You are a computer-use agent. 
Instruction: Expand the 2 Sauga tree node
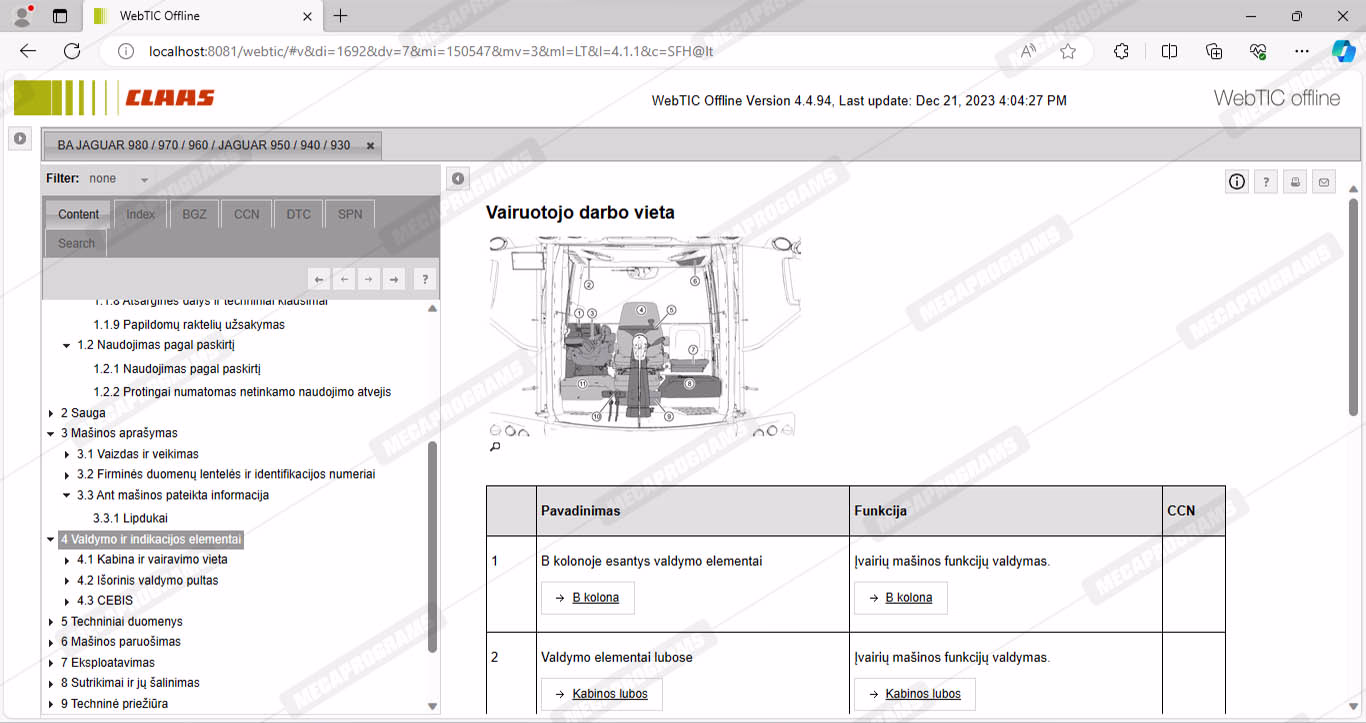coord(51,413)
